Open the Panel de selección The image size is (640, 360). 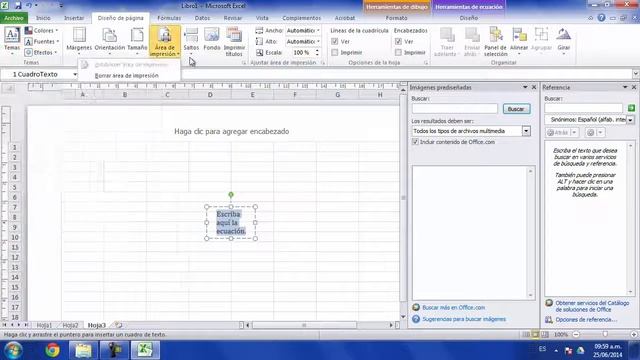496,41
